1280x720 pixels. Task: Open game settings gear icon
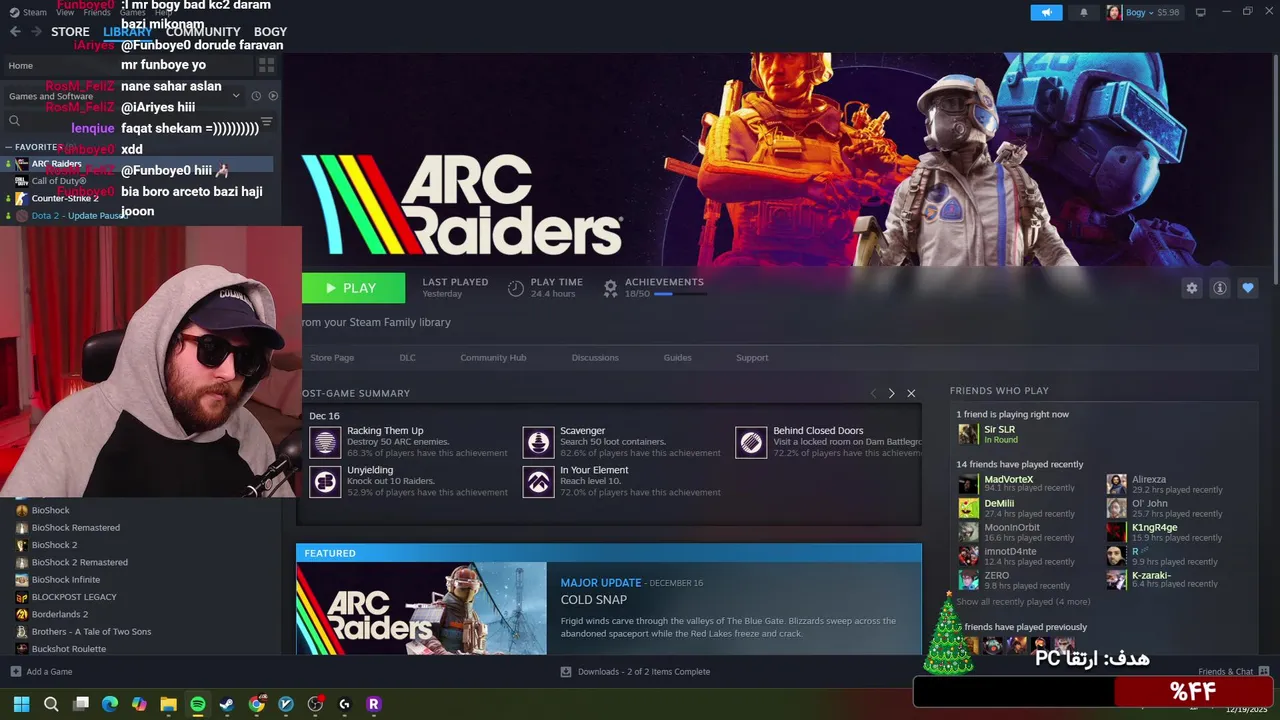coord(1191,288)
